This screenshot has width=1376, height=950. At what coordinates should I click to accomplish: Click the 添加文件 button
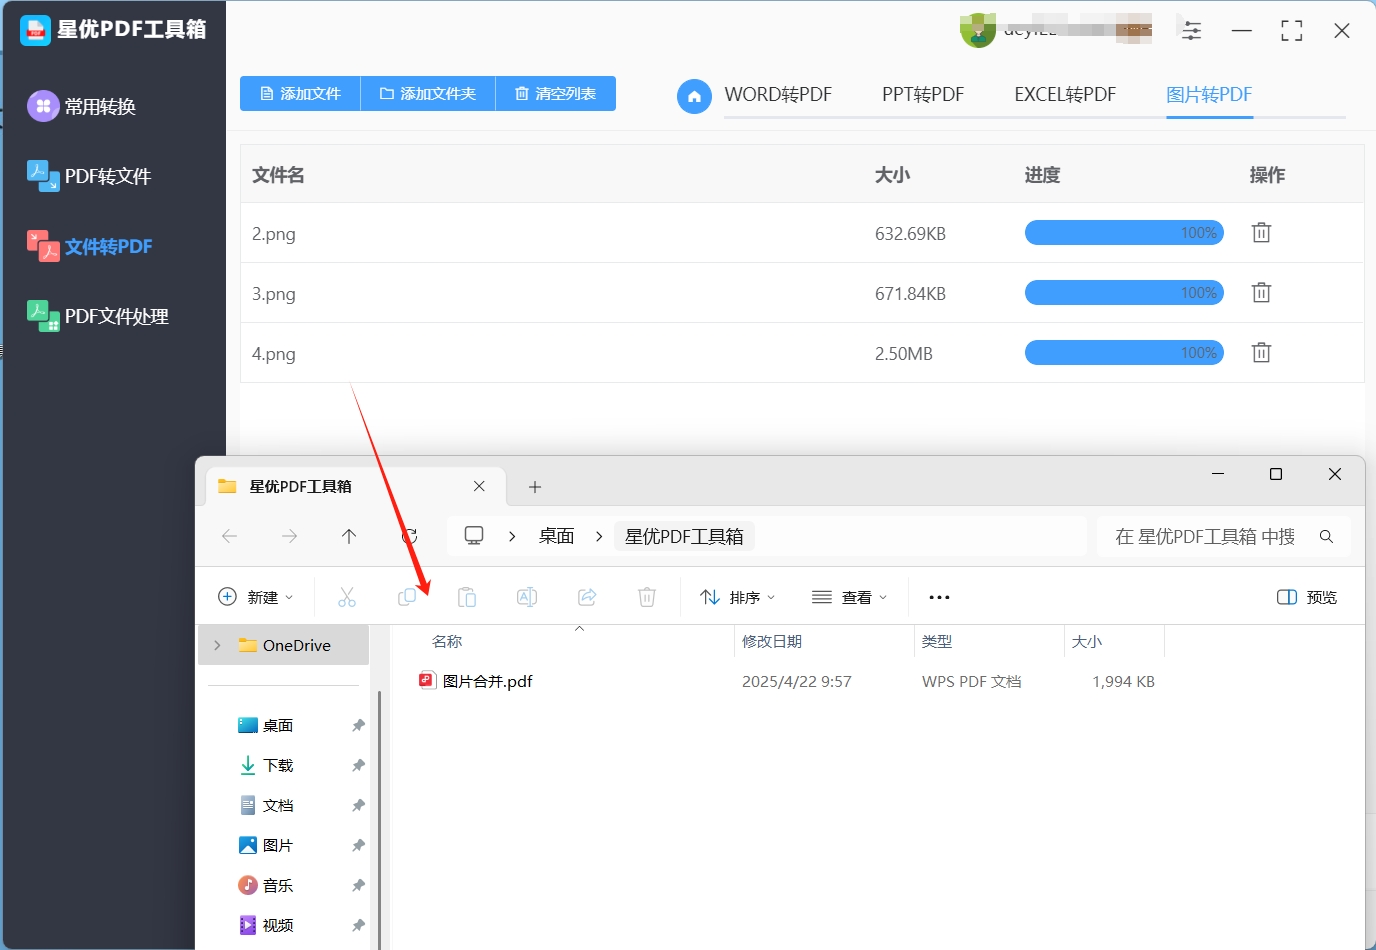300,94
